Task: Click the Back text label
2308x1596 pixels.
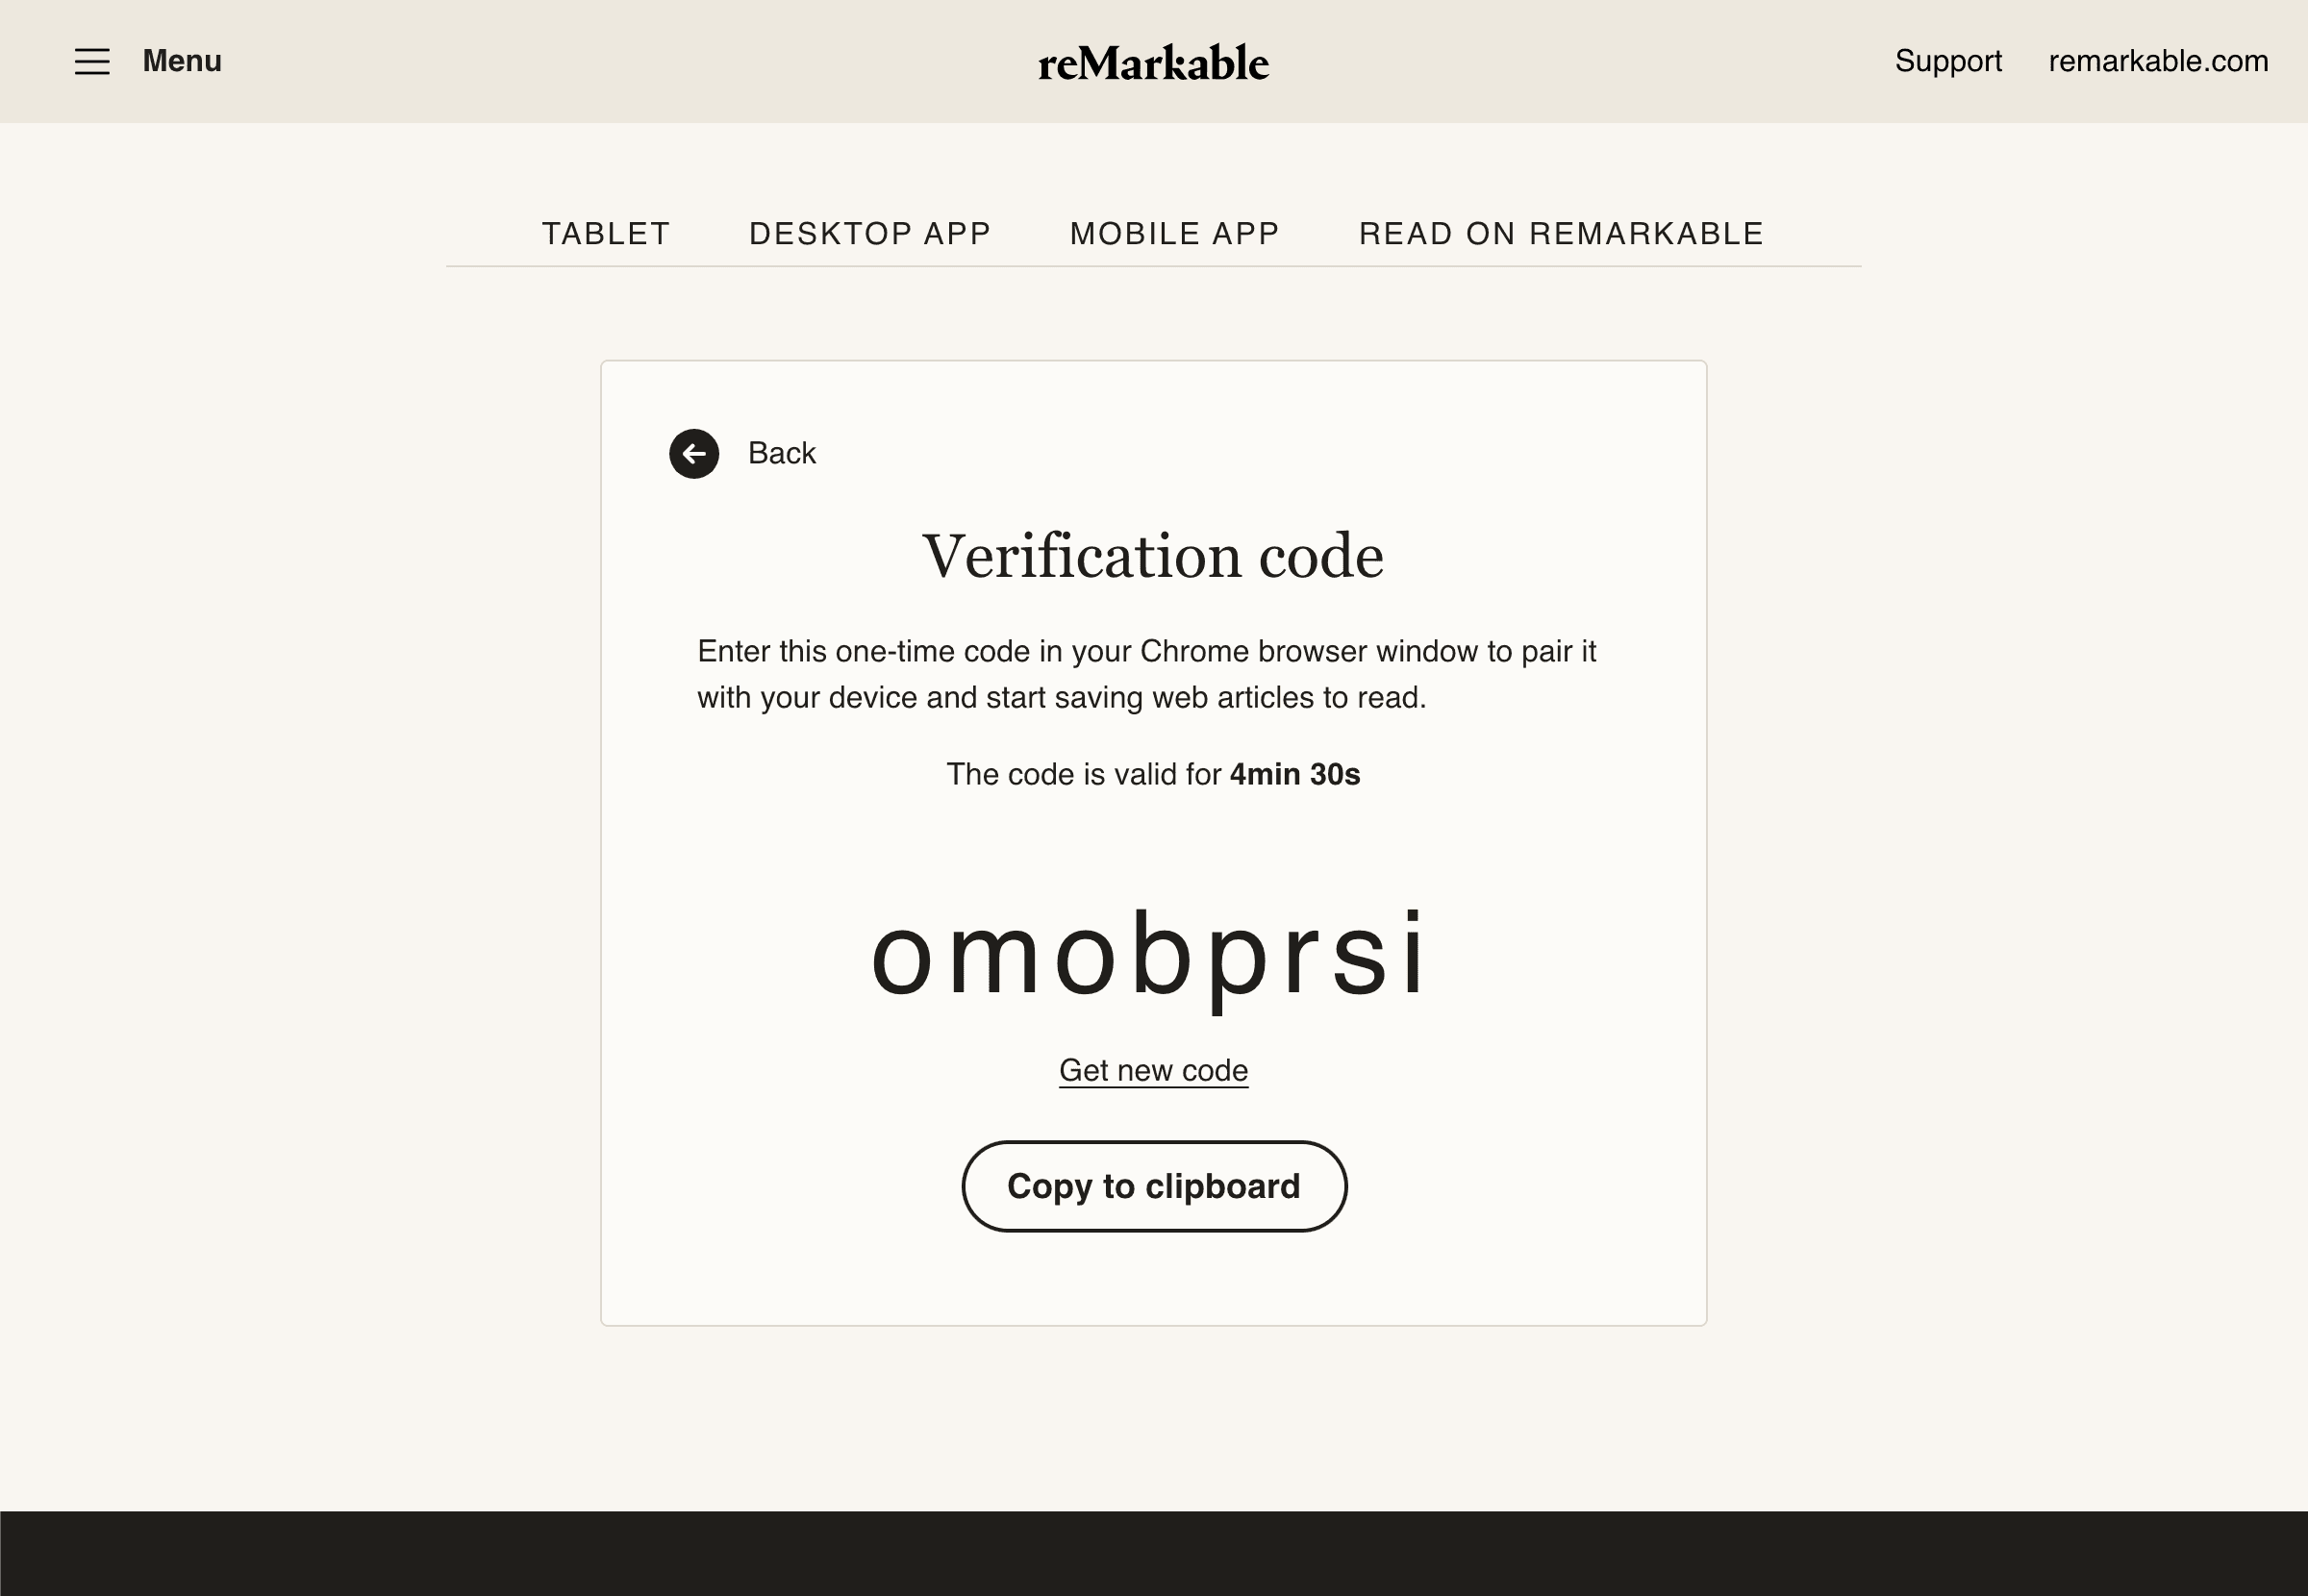Action: (x=782, y=453)
